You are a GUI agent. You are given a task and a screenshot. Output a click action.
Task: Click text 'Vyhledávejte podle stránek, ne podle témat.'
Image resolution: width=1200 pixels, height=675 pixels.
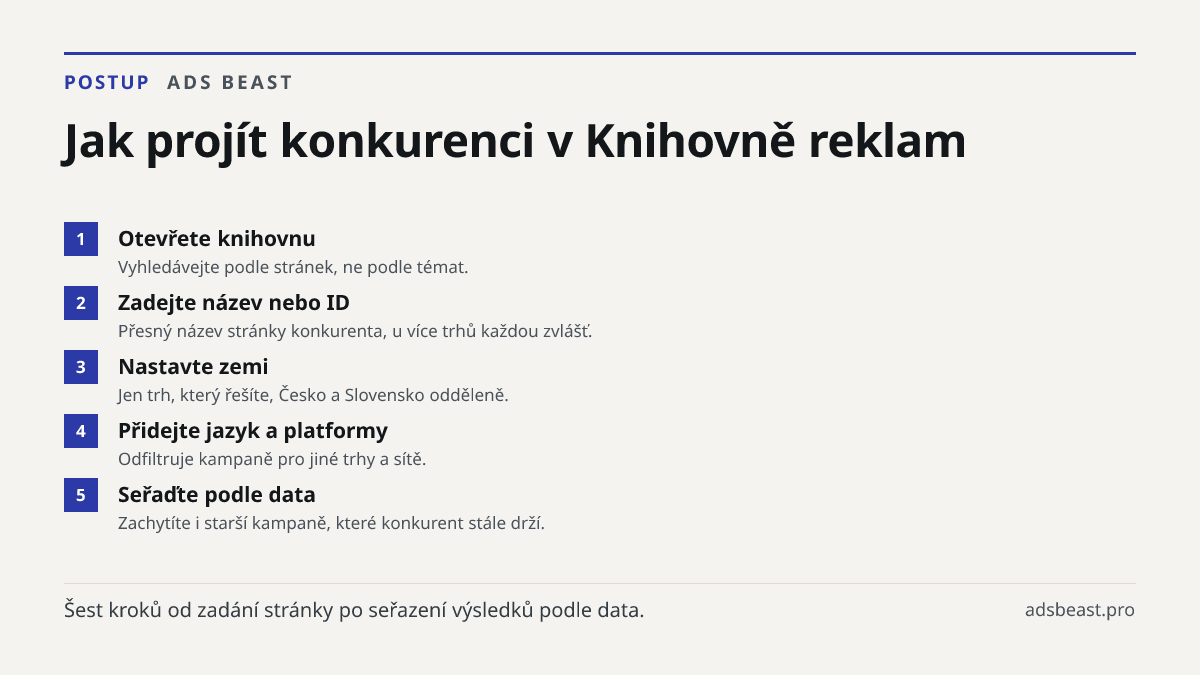click(293, 267)
